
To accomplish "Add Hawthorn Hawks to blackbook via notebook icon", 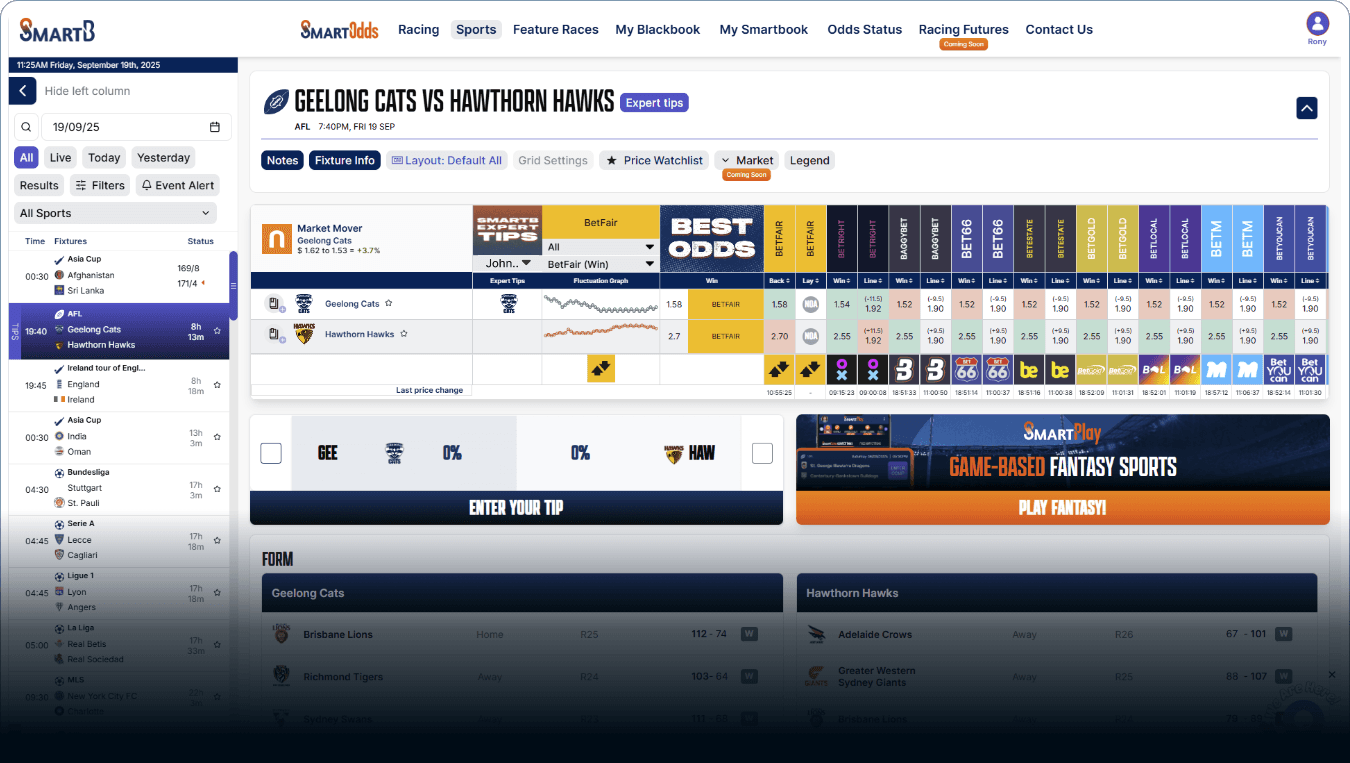I will coord(273,334).
